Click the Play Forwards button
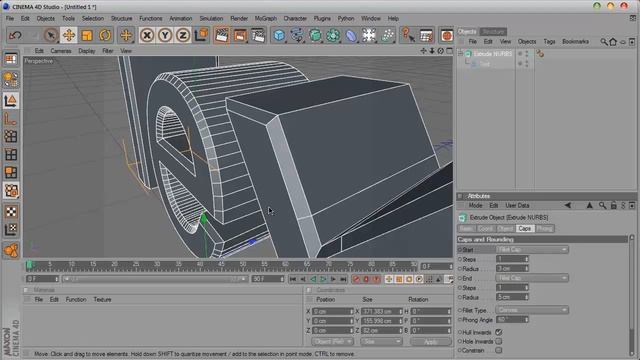 point(323,279)
